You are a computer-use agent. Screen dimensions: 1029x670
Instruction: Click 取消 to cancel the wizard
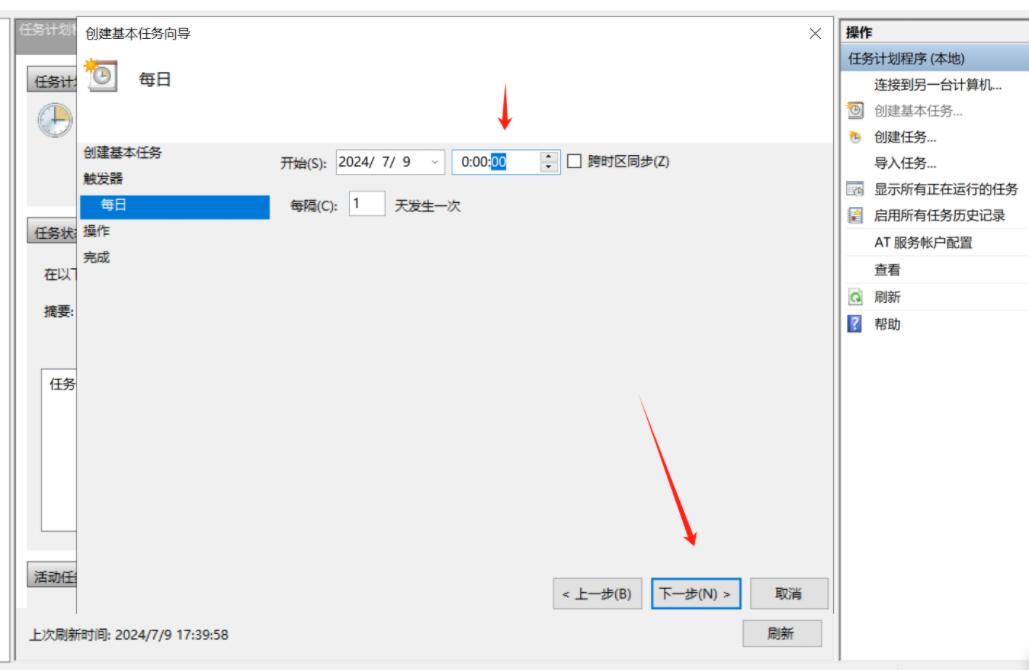click(x=788, y=593)
